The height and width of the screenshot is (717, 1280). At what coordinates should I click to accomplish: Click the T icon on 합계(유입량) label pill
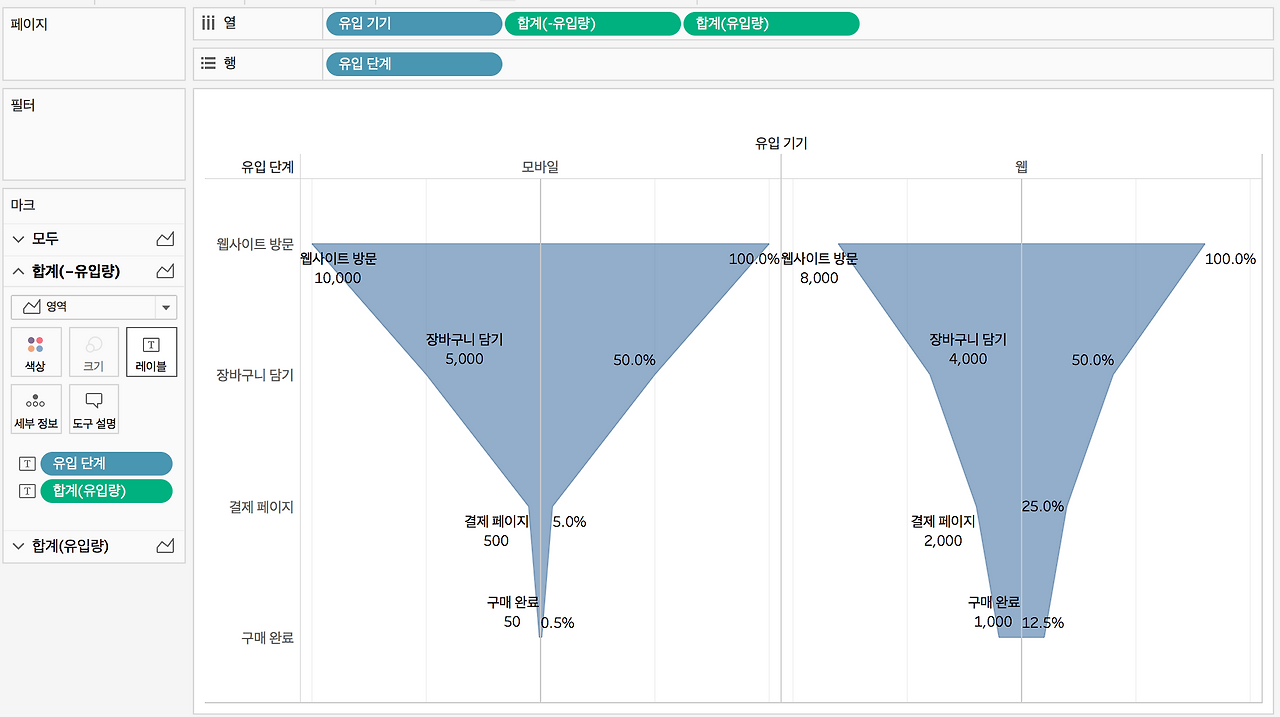tap(27, 491)
